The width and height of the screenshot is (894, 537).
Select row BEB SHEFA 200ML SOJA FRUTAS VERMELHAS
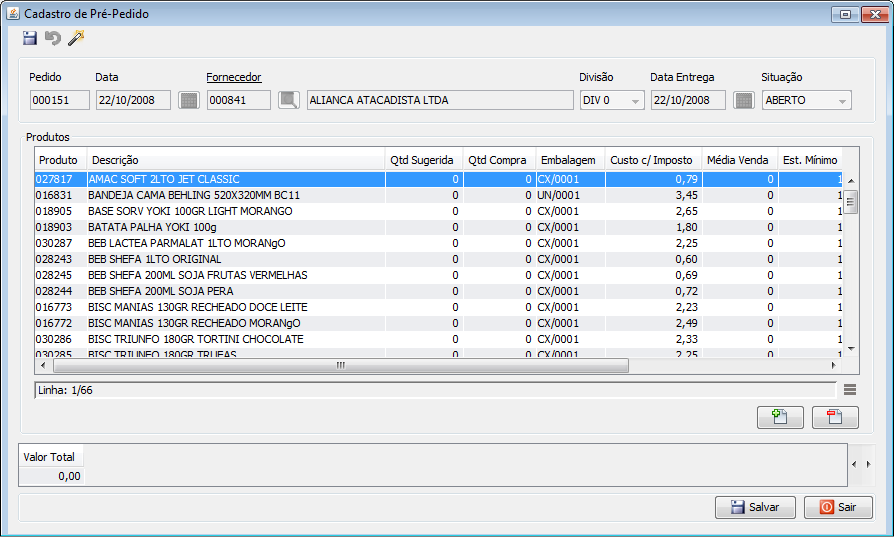pos(438,275)
